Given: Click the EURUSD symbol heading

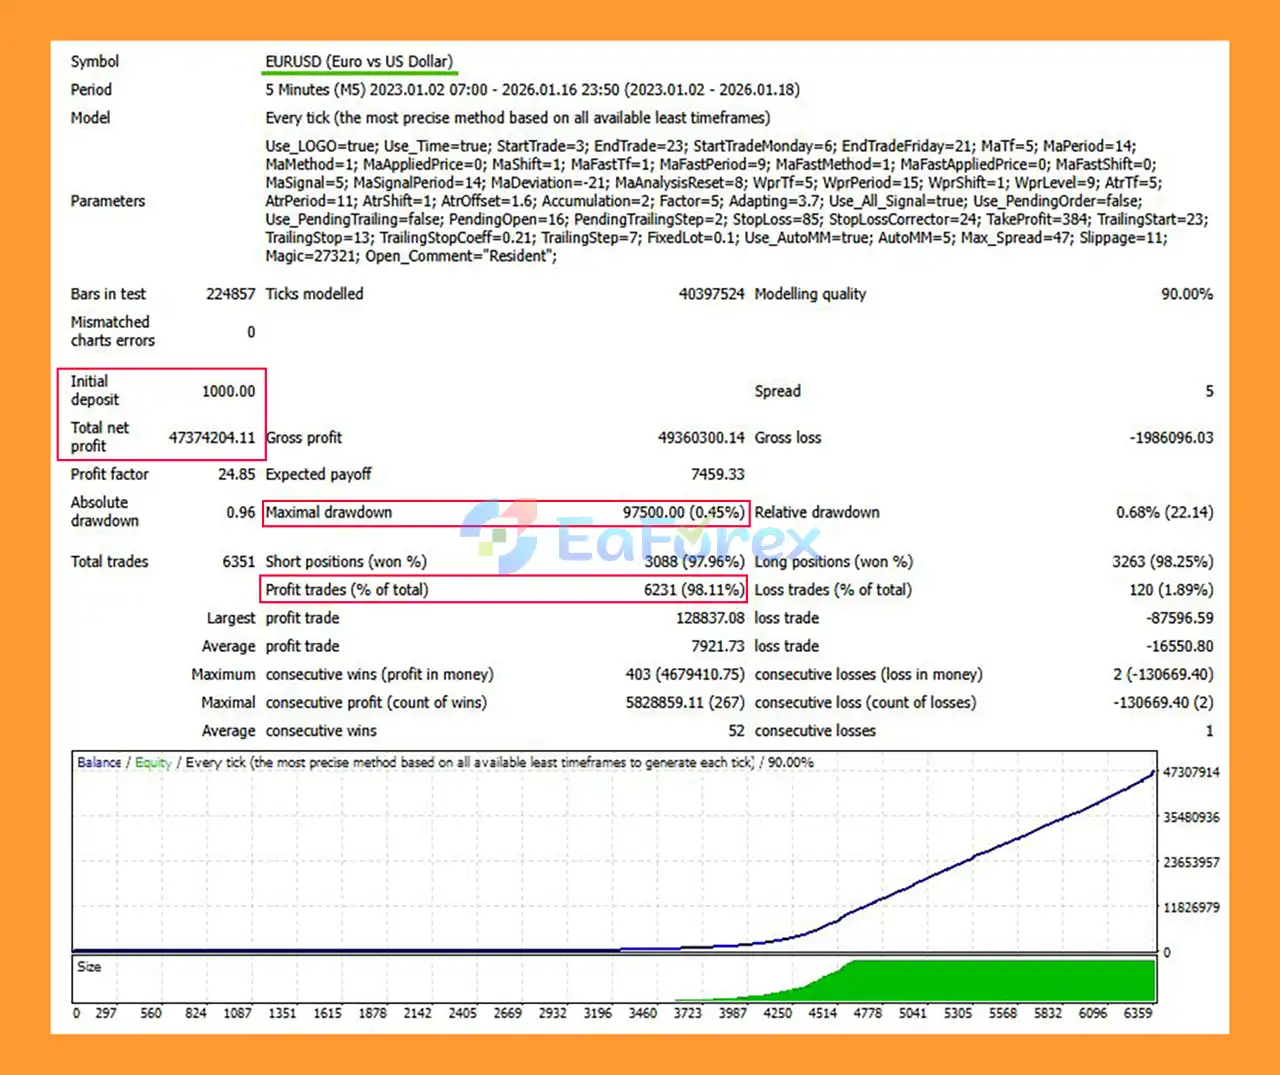Looking at the screenshot, I should pyautogui.click(x=359, y=62).
